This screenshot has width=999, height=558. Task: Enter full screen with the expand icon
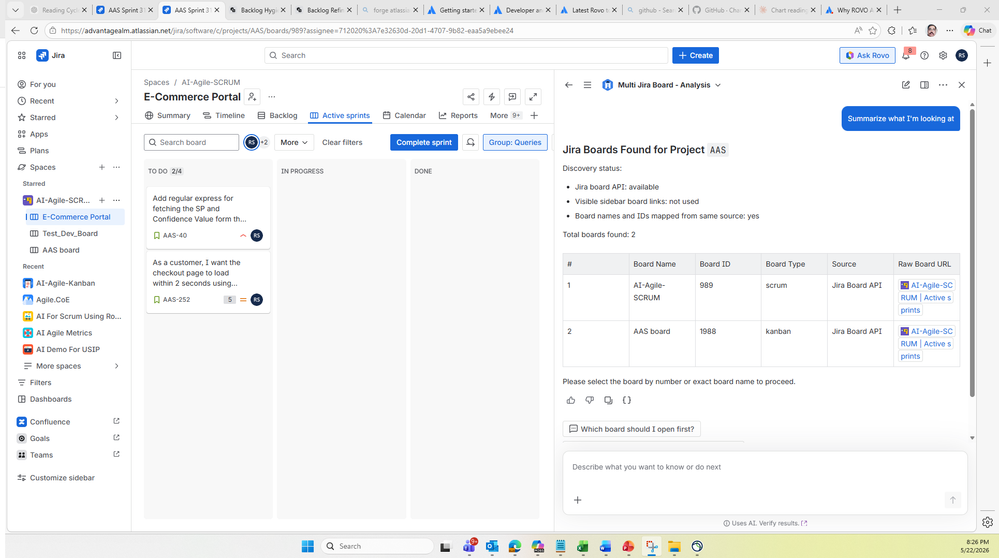[x=533, y=97]
